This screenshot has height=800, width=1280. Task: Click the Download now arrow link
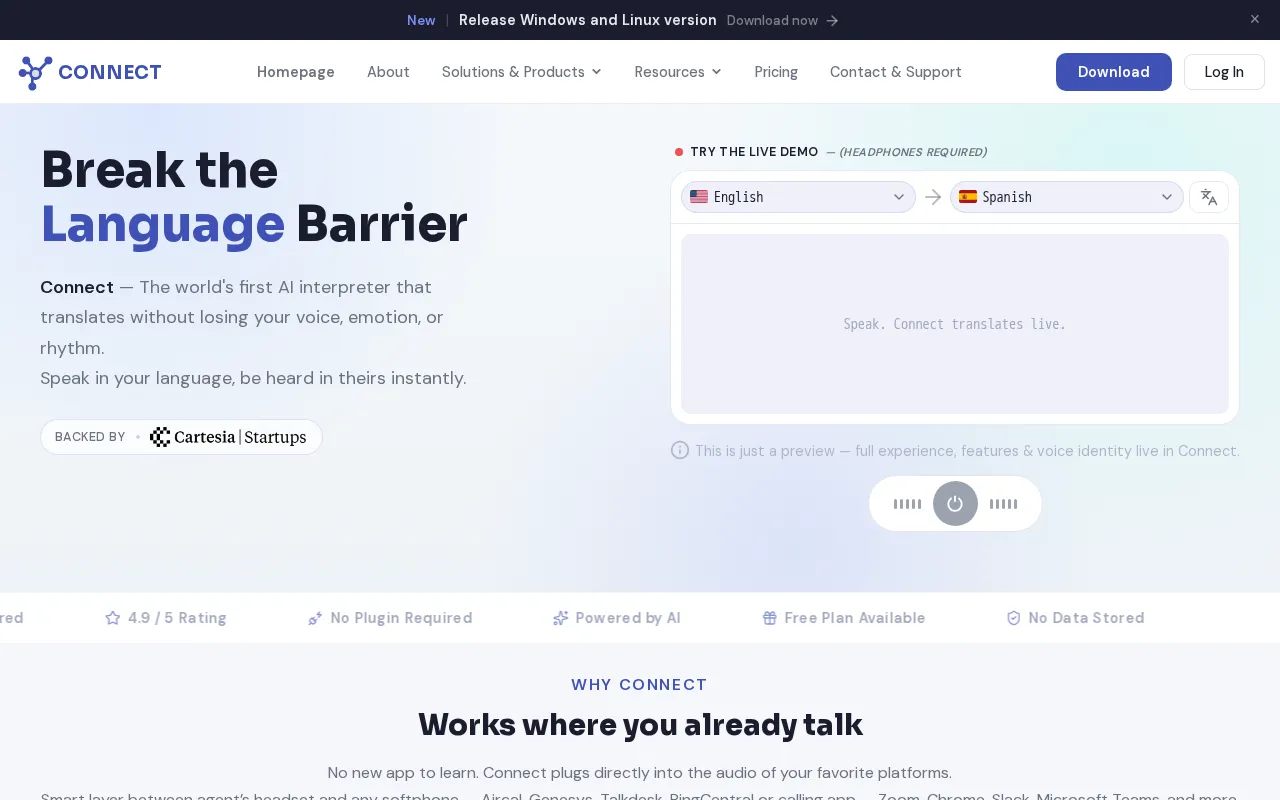783,20
